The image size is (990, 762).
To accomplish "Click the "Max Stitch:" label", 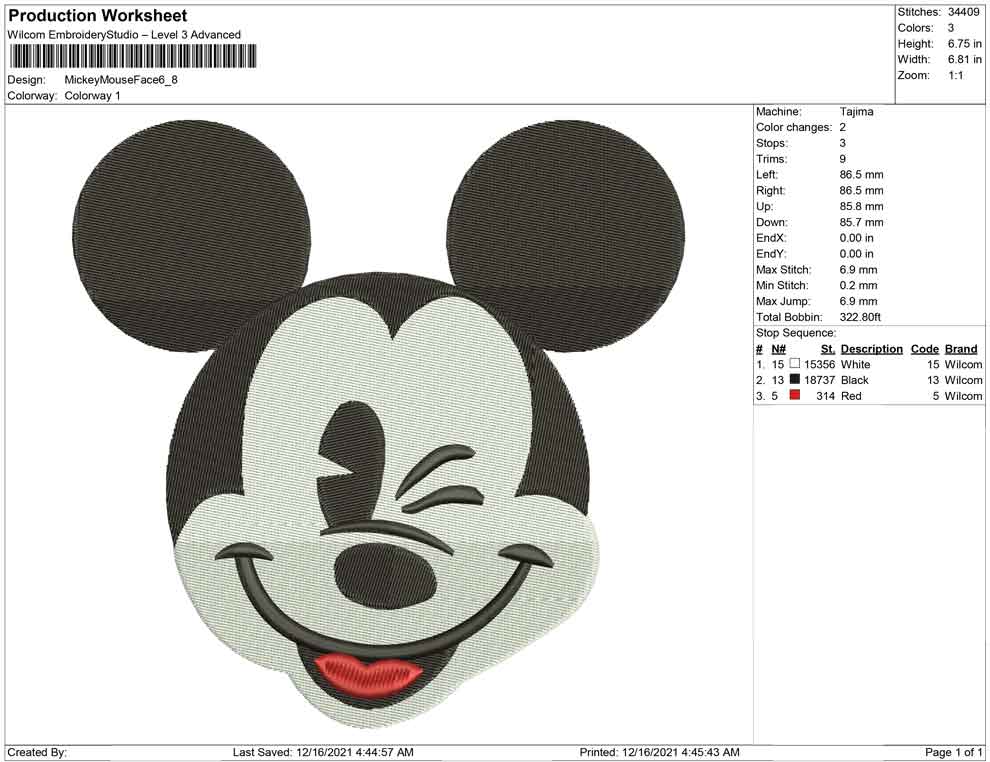I will pos(784,270).
